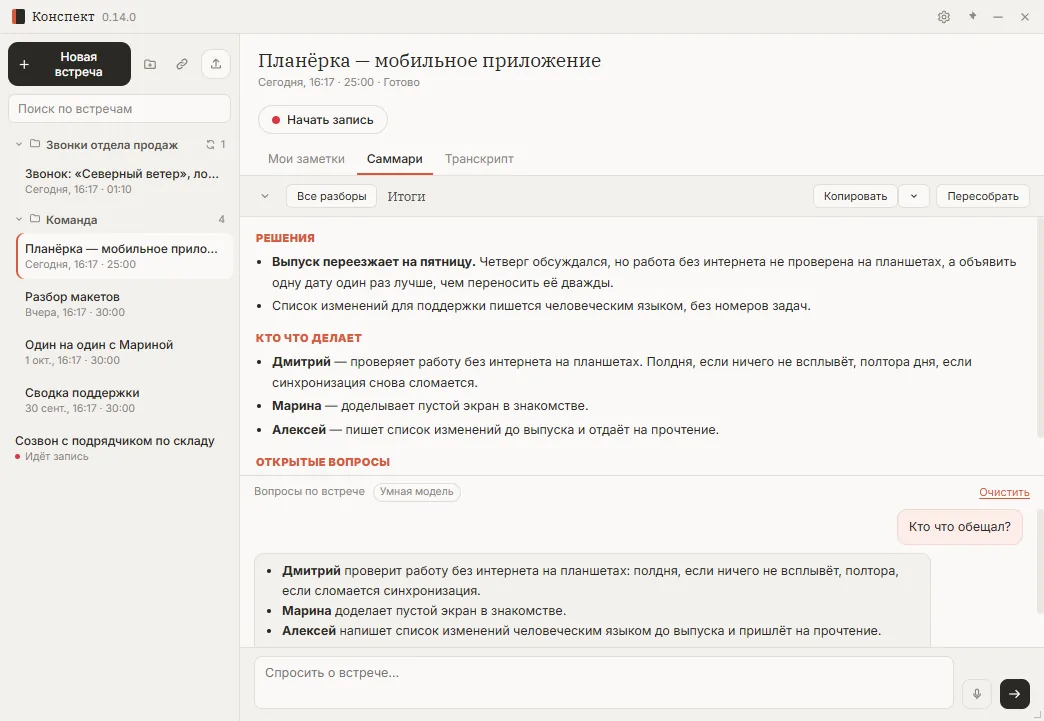This screenshot has width=1044, height=721.
Task: Click the Все разборы button
Action: [332, 196]
